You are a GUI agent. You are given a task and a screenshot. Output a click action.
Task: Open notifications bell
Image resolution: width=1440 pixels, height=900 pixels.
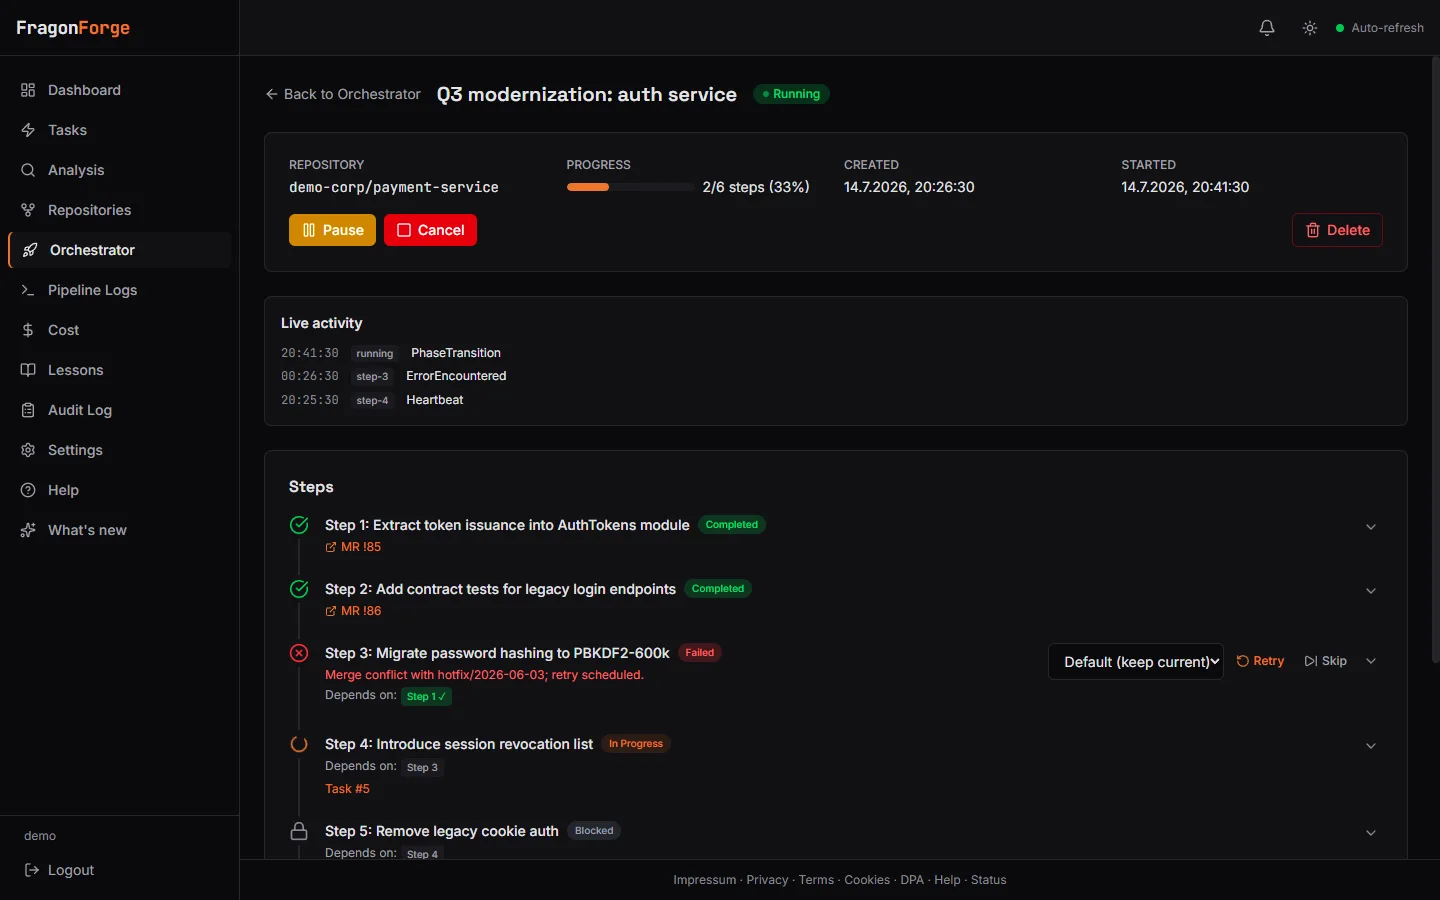pos(1267,28)
